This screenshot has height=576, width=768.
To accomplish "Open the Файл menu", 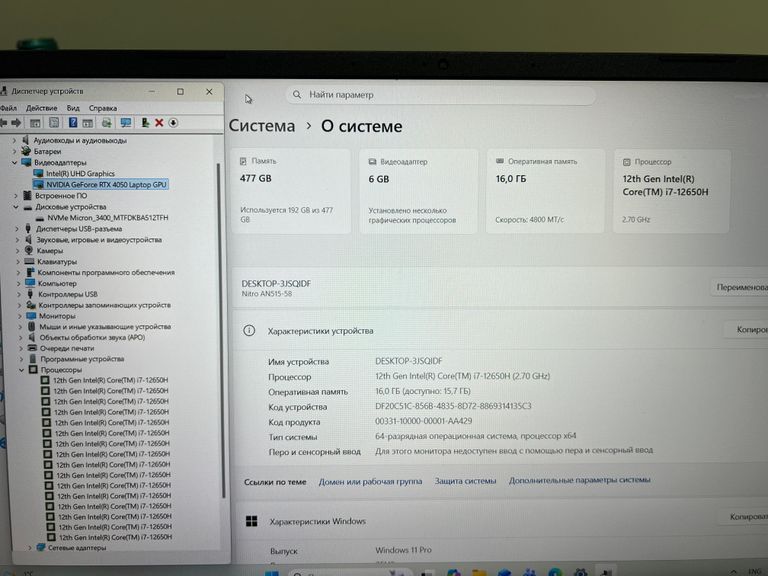I will [8, 108].
